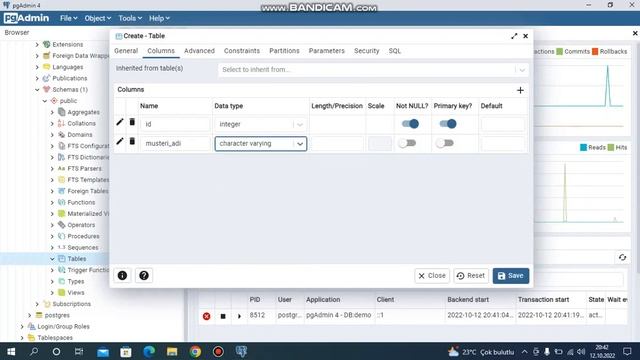Viewport: 640px width, 360px height.
Task: Open the Partitions tab
Action: [284, 51]
